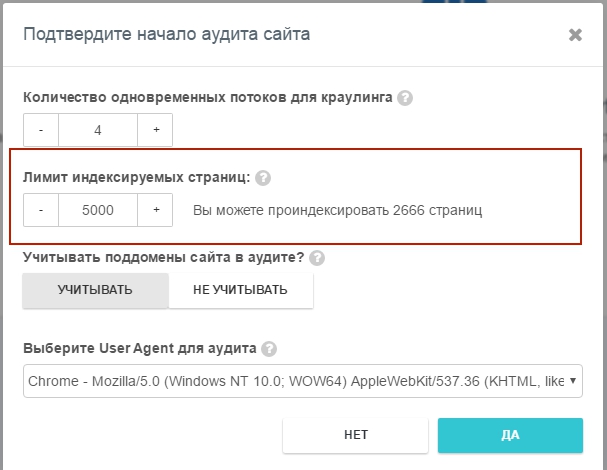Click the dialog title Подтвердите начало аудита сайта
This screenshot has width=607, height=470.
[x=166, y=35]
